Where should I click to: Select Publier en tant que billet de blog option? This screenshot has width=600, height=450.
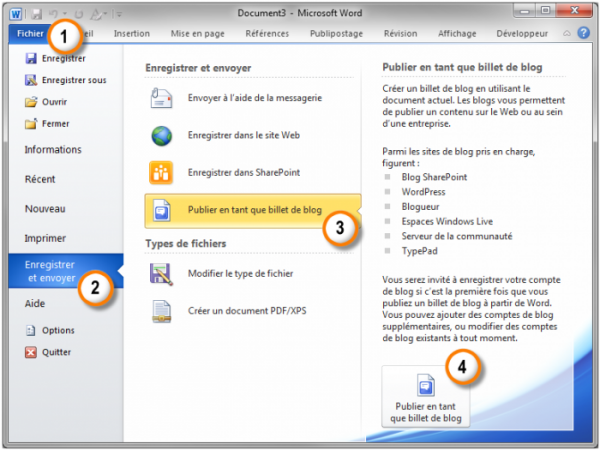click(253, 211)
